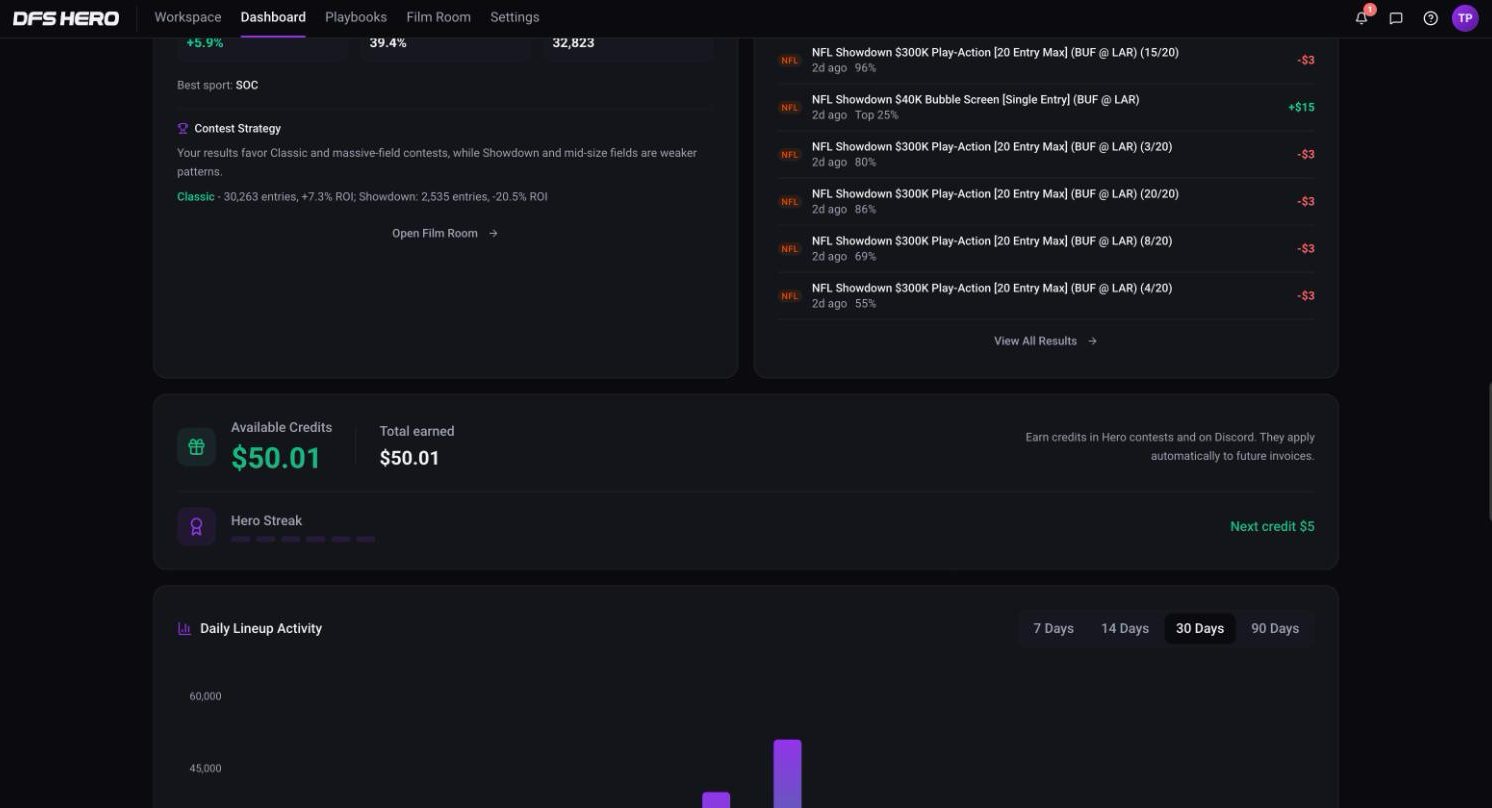
Task: Open the Play-Action (3/20) contest result
Action: (x=1046, y=154)
